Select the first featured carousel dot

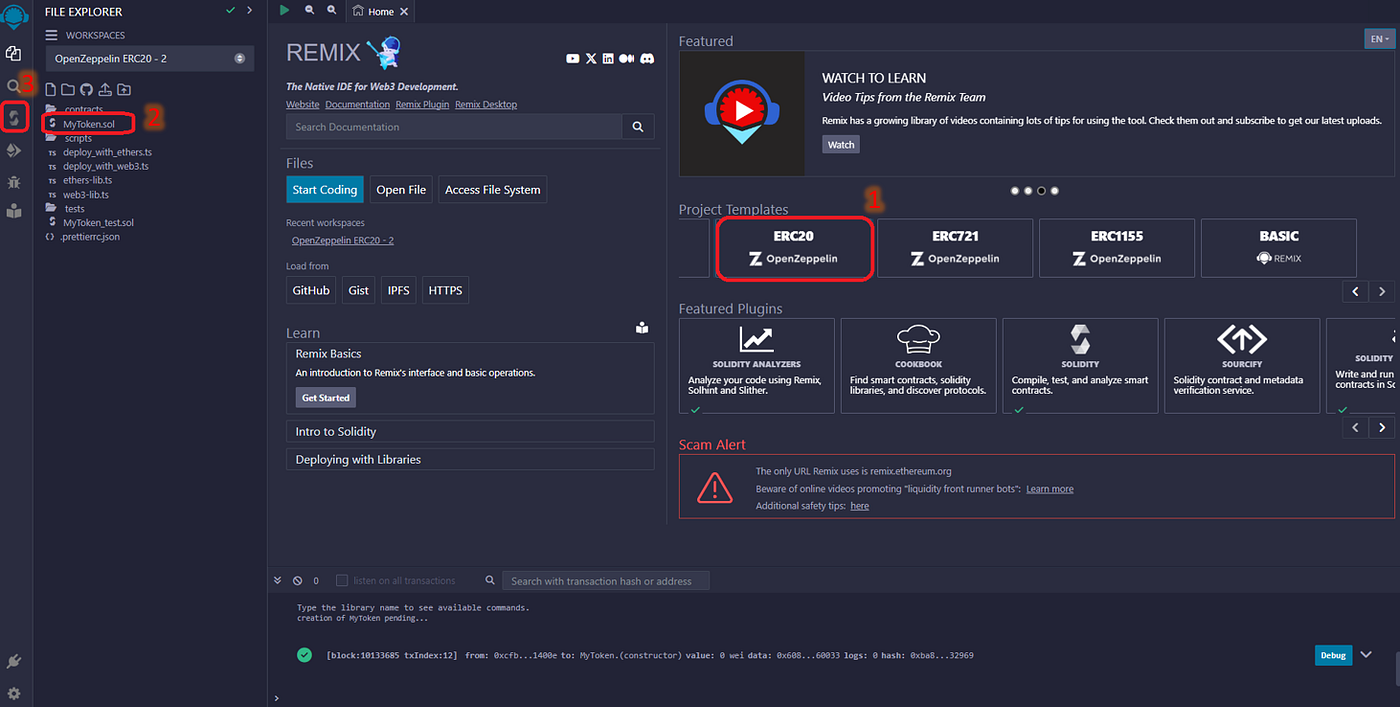point(1015,190)
